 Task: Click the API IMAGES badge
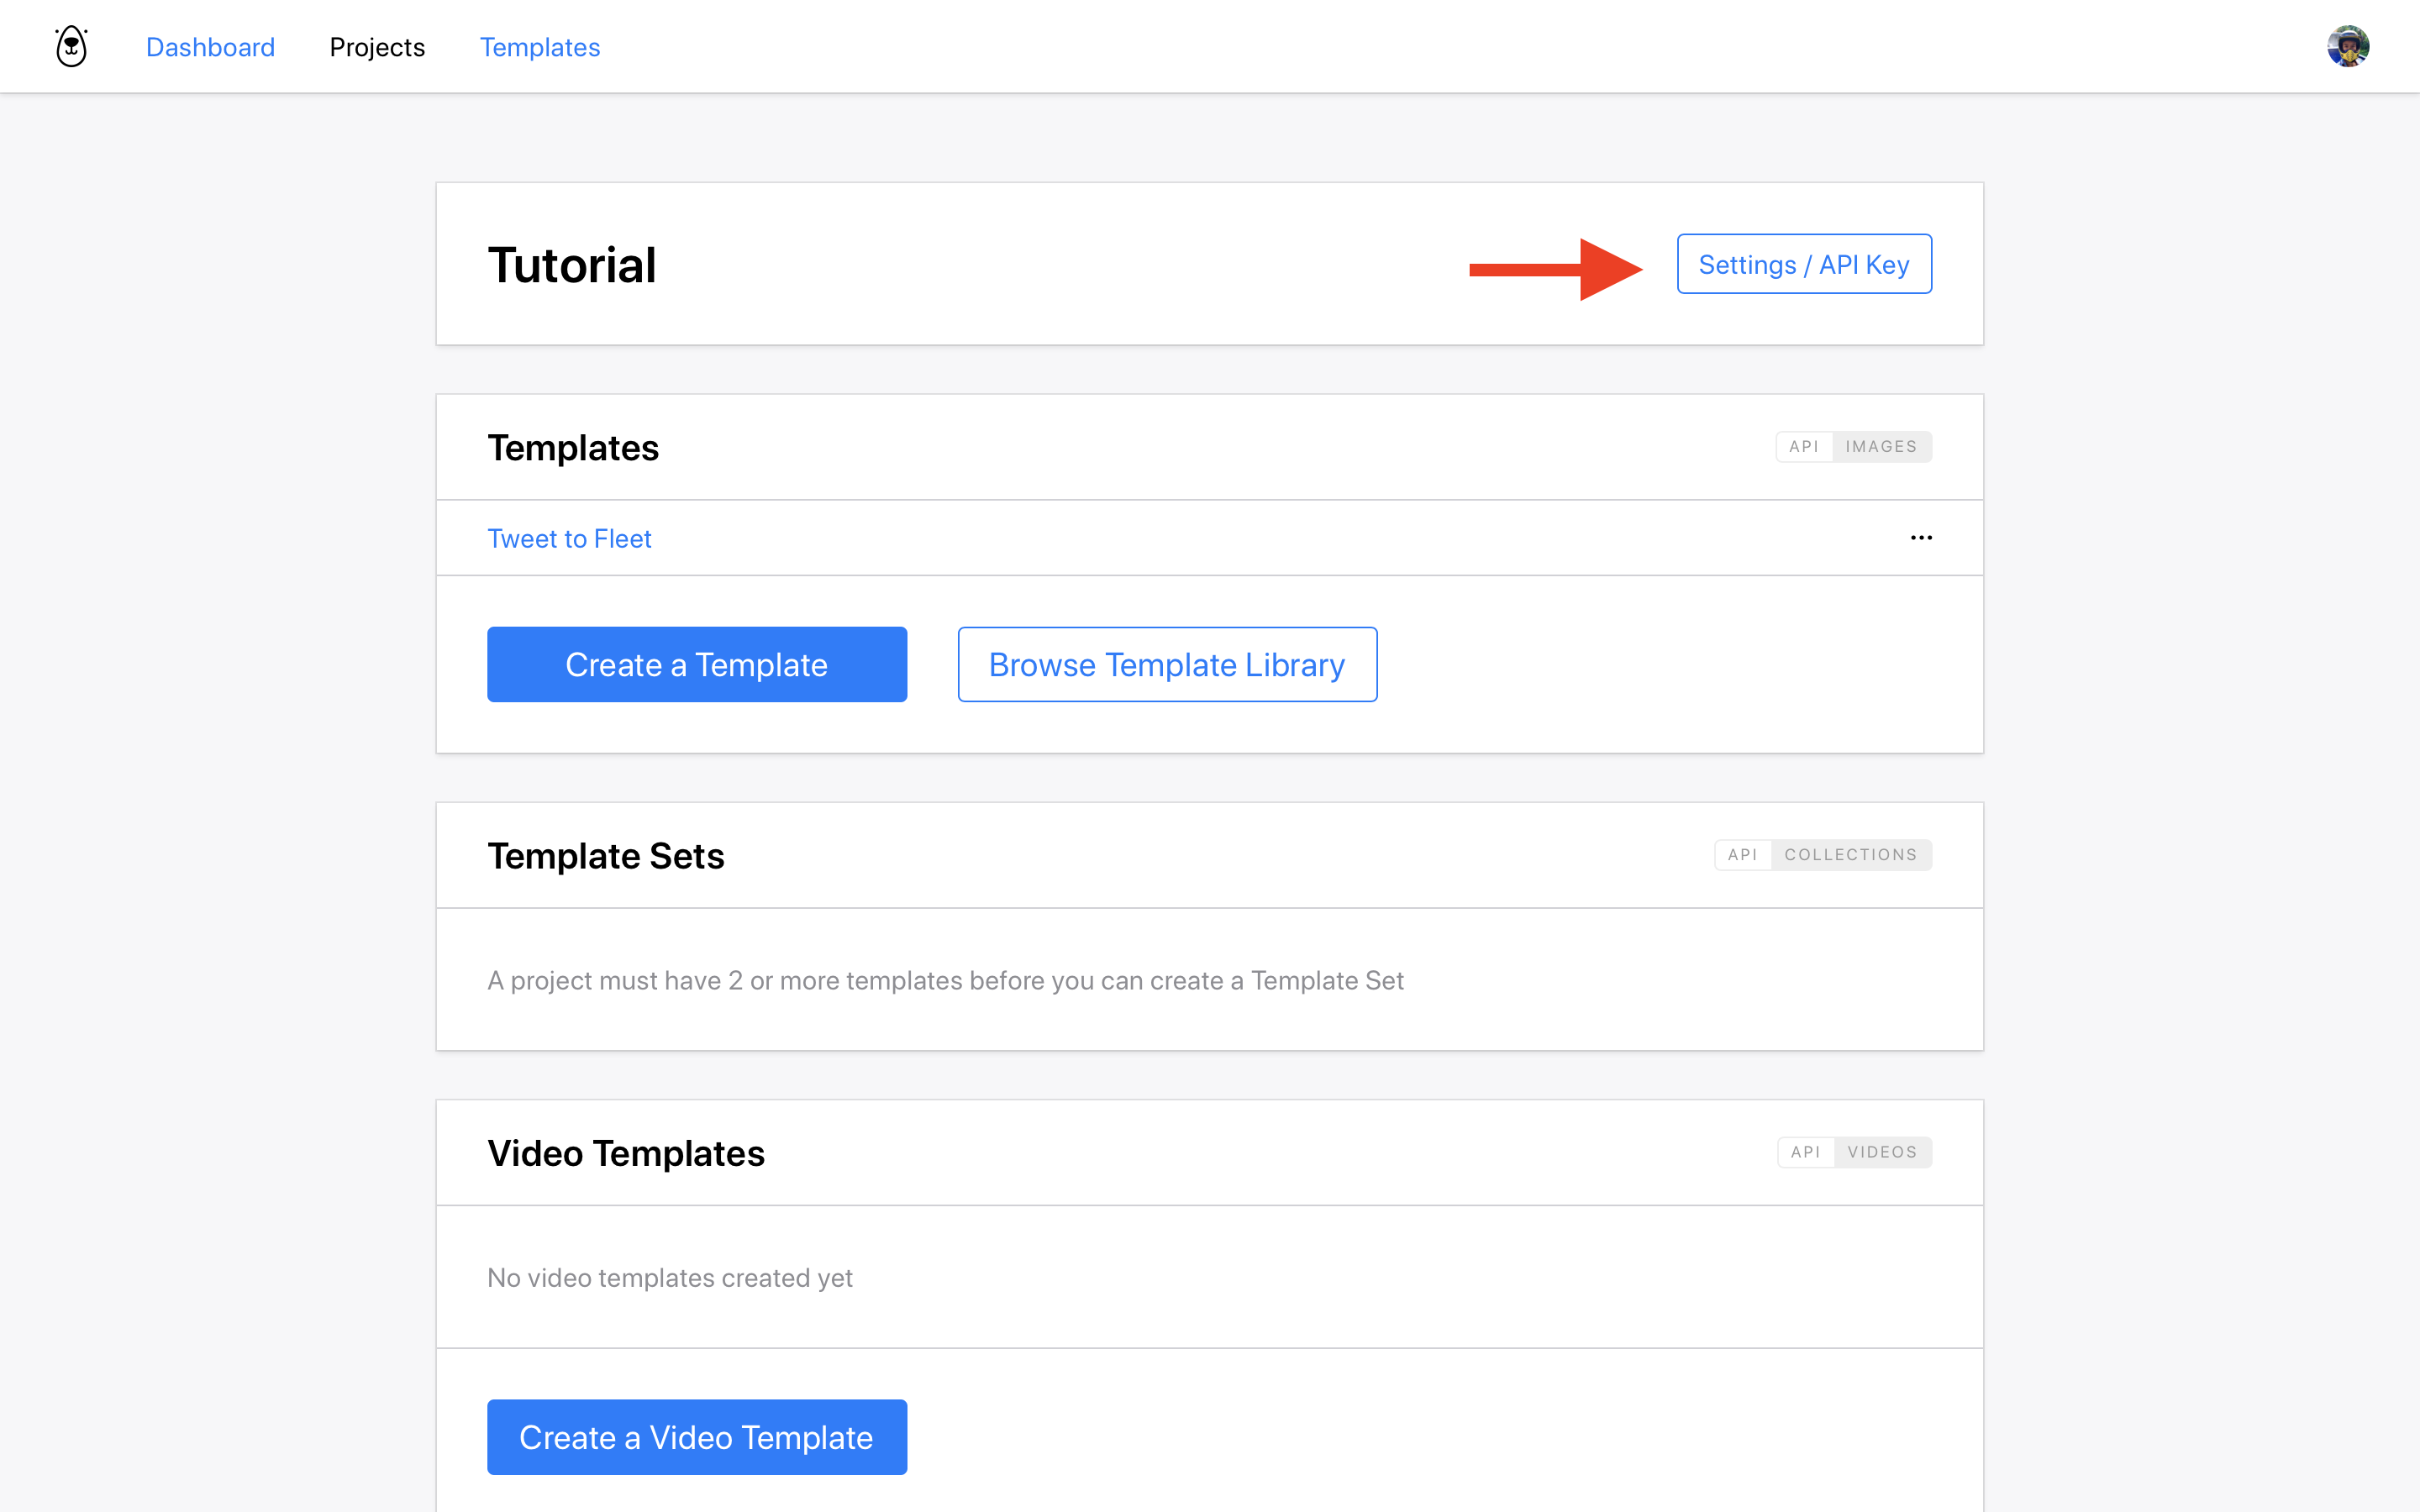click(x=1853, y=447)
